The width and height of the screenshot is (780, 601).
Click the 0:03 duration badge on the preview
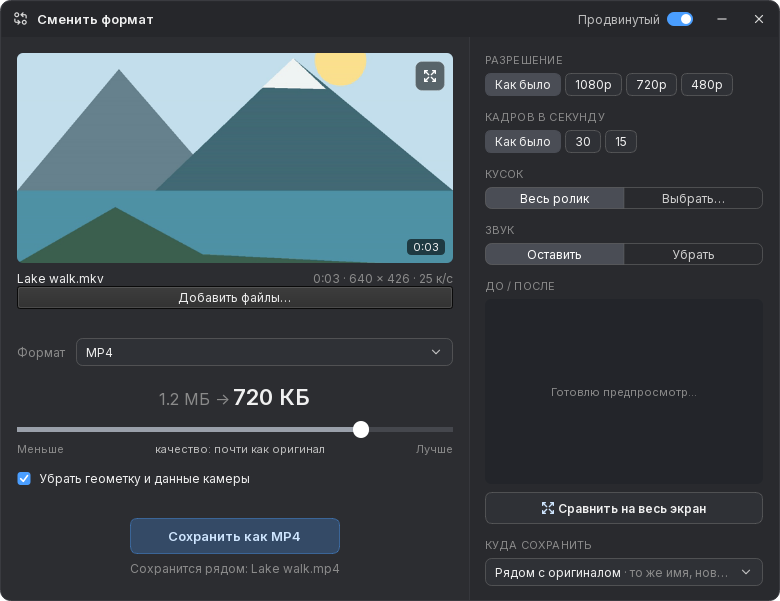click(426, 247)
